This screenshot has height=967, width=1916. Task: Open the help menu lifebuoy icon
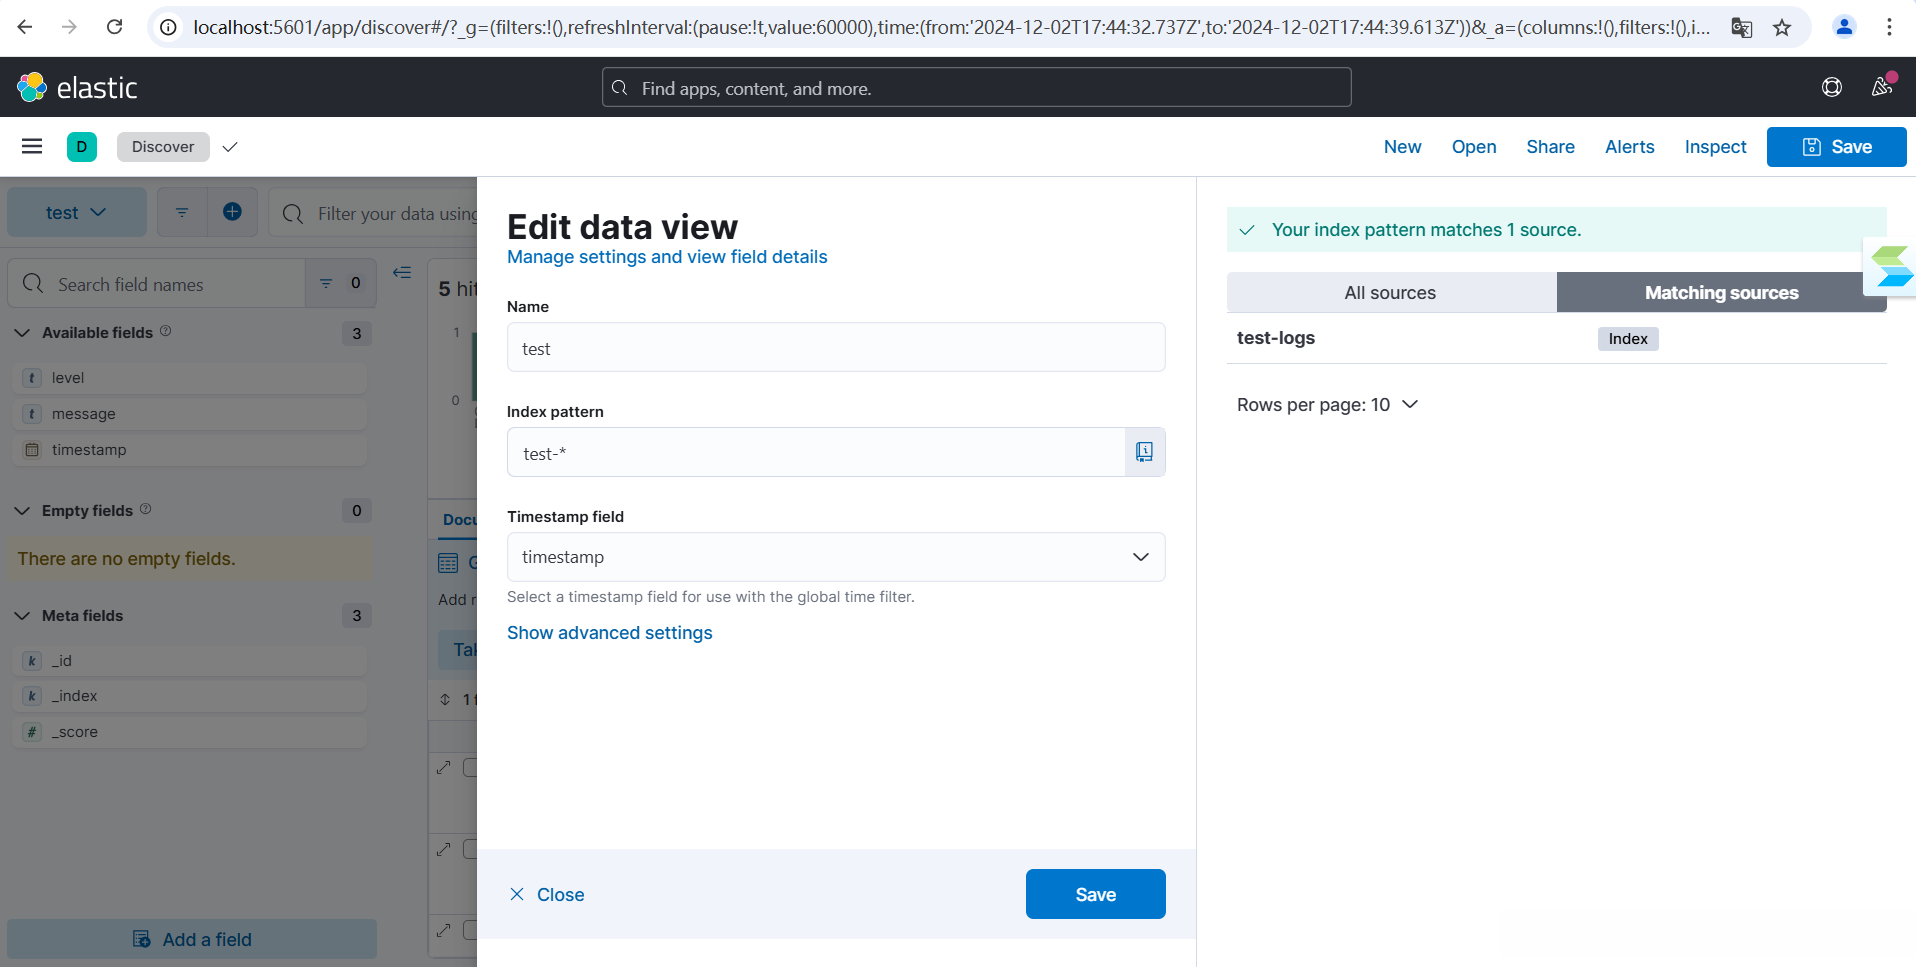pyautogui.click(x=1831, y=88)
